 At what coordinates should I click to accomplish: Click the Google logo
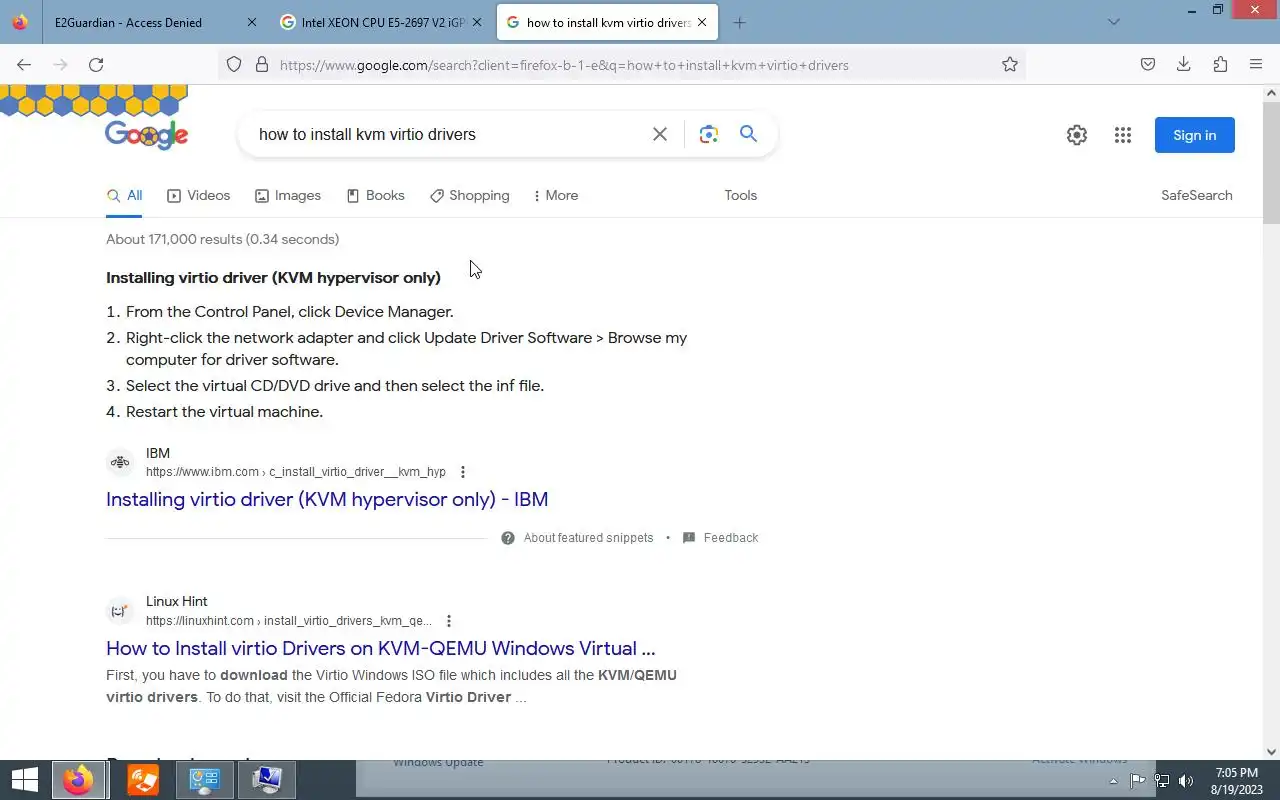point(147,134)
